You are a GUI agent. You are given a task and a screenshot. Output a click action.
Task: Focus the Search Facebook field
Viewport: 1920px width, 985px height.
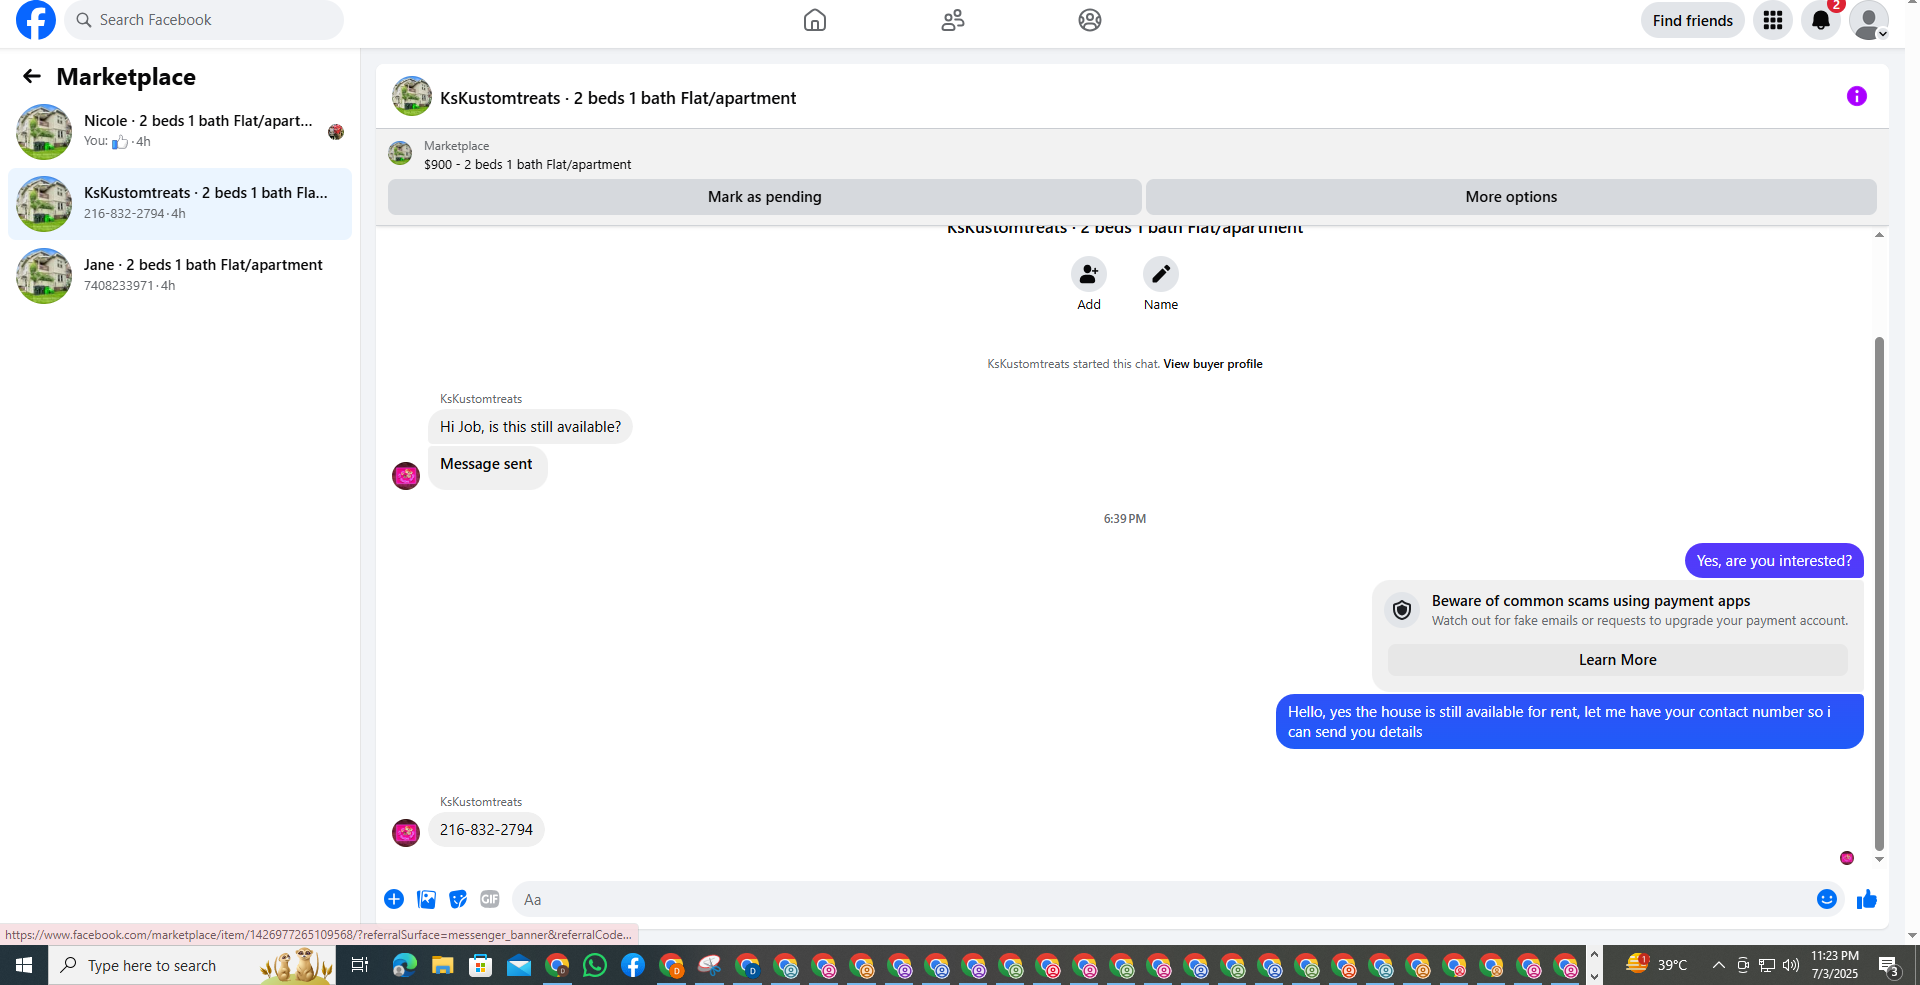(x=204, y=20)
